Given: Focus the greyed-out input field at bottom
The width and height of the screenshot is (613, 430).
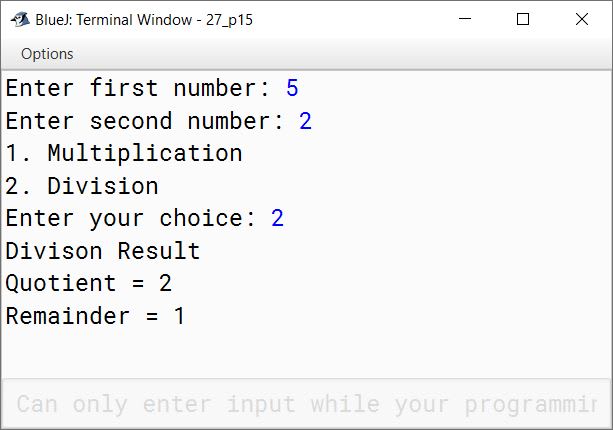Looking at the screenshot, I should (306, 404).
